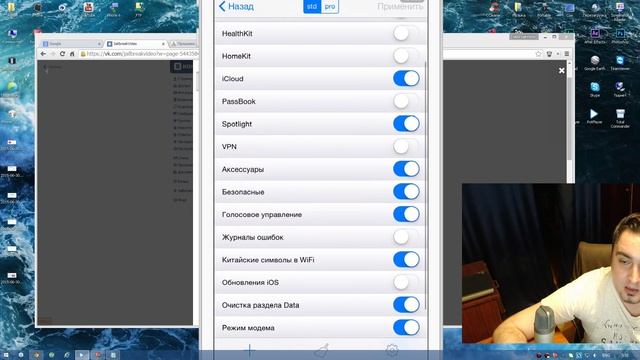640x360 pixels.
Task: Click the Spotlight row label
Action: pyautogui.click(x=237, y=124)
